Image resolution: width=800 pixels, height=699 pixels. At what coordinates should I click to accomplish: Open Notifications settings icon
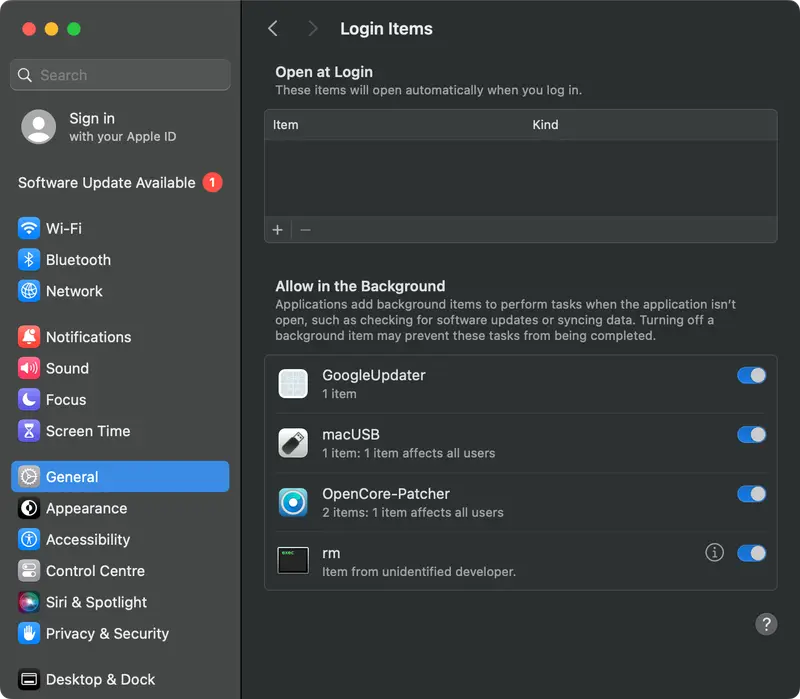(x=29, y=337)
